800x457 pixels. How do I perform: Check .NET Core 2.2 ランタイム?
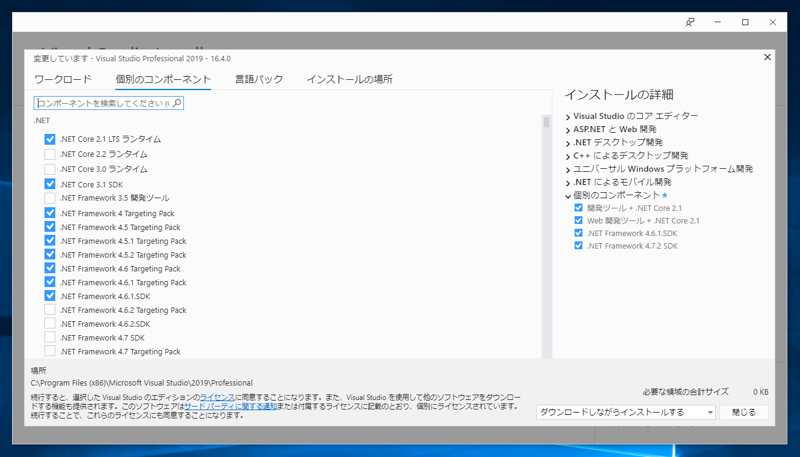coord(49,154)
